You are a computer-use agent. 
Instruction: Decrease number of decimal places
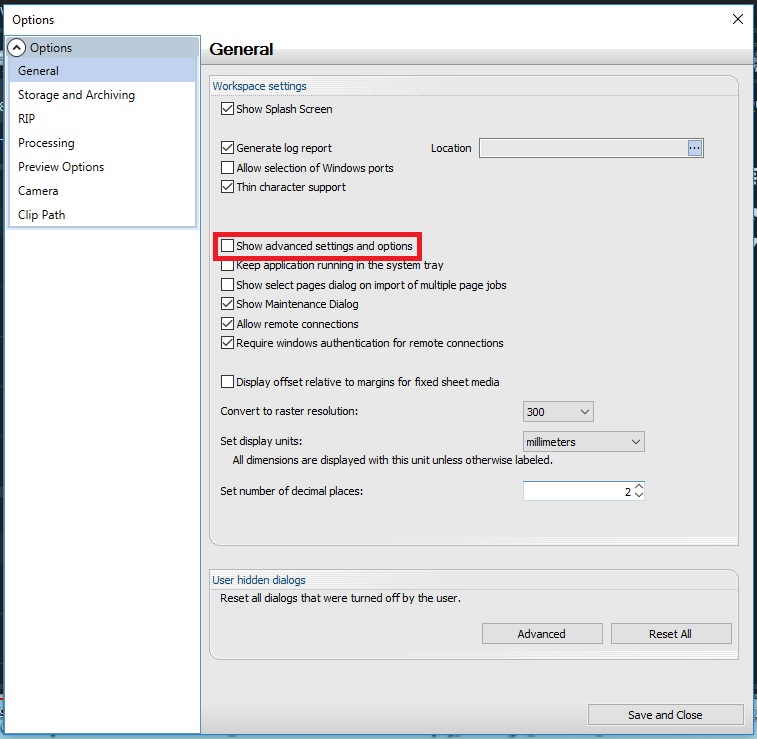coord(639,495)
